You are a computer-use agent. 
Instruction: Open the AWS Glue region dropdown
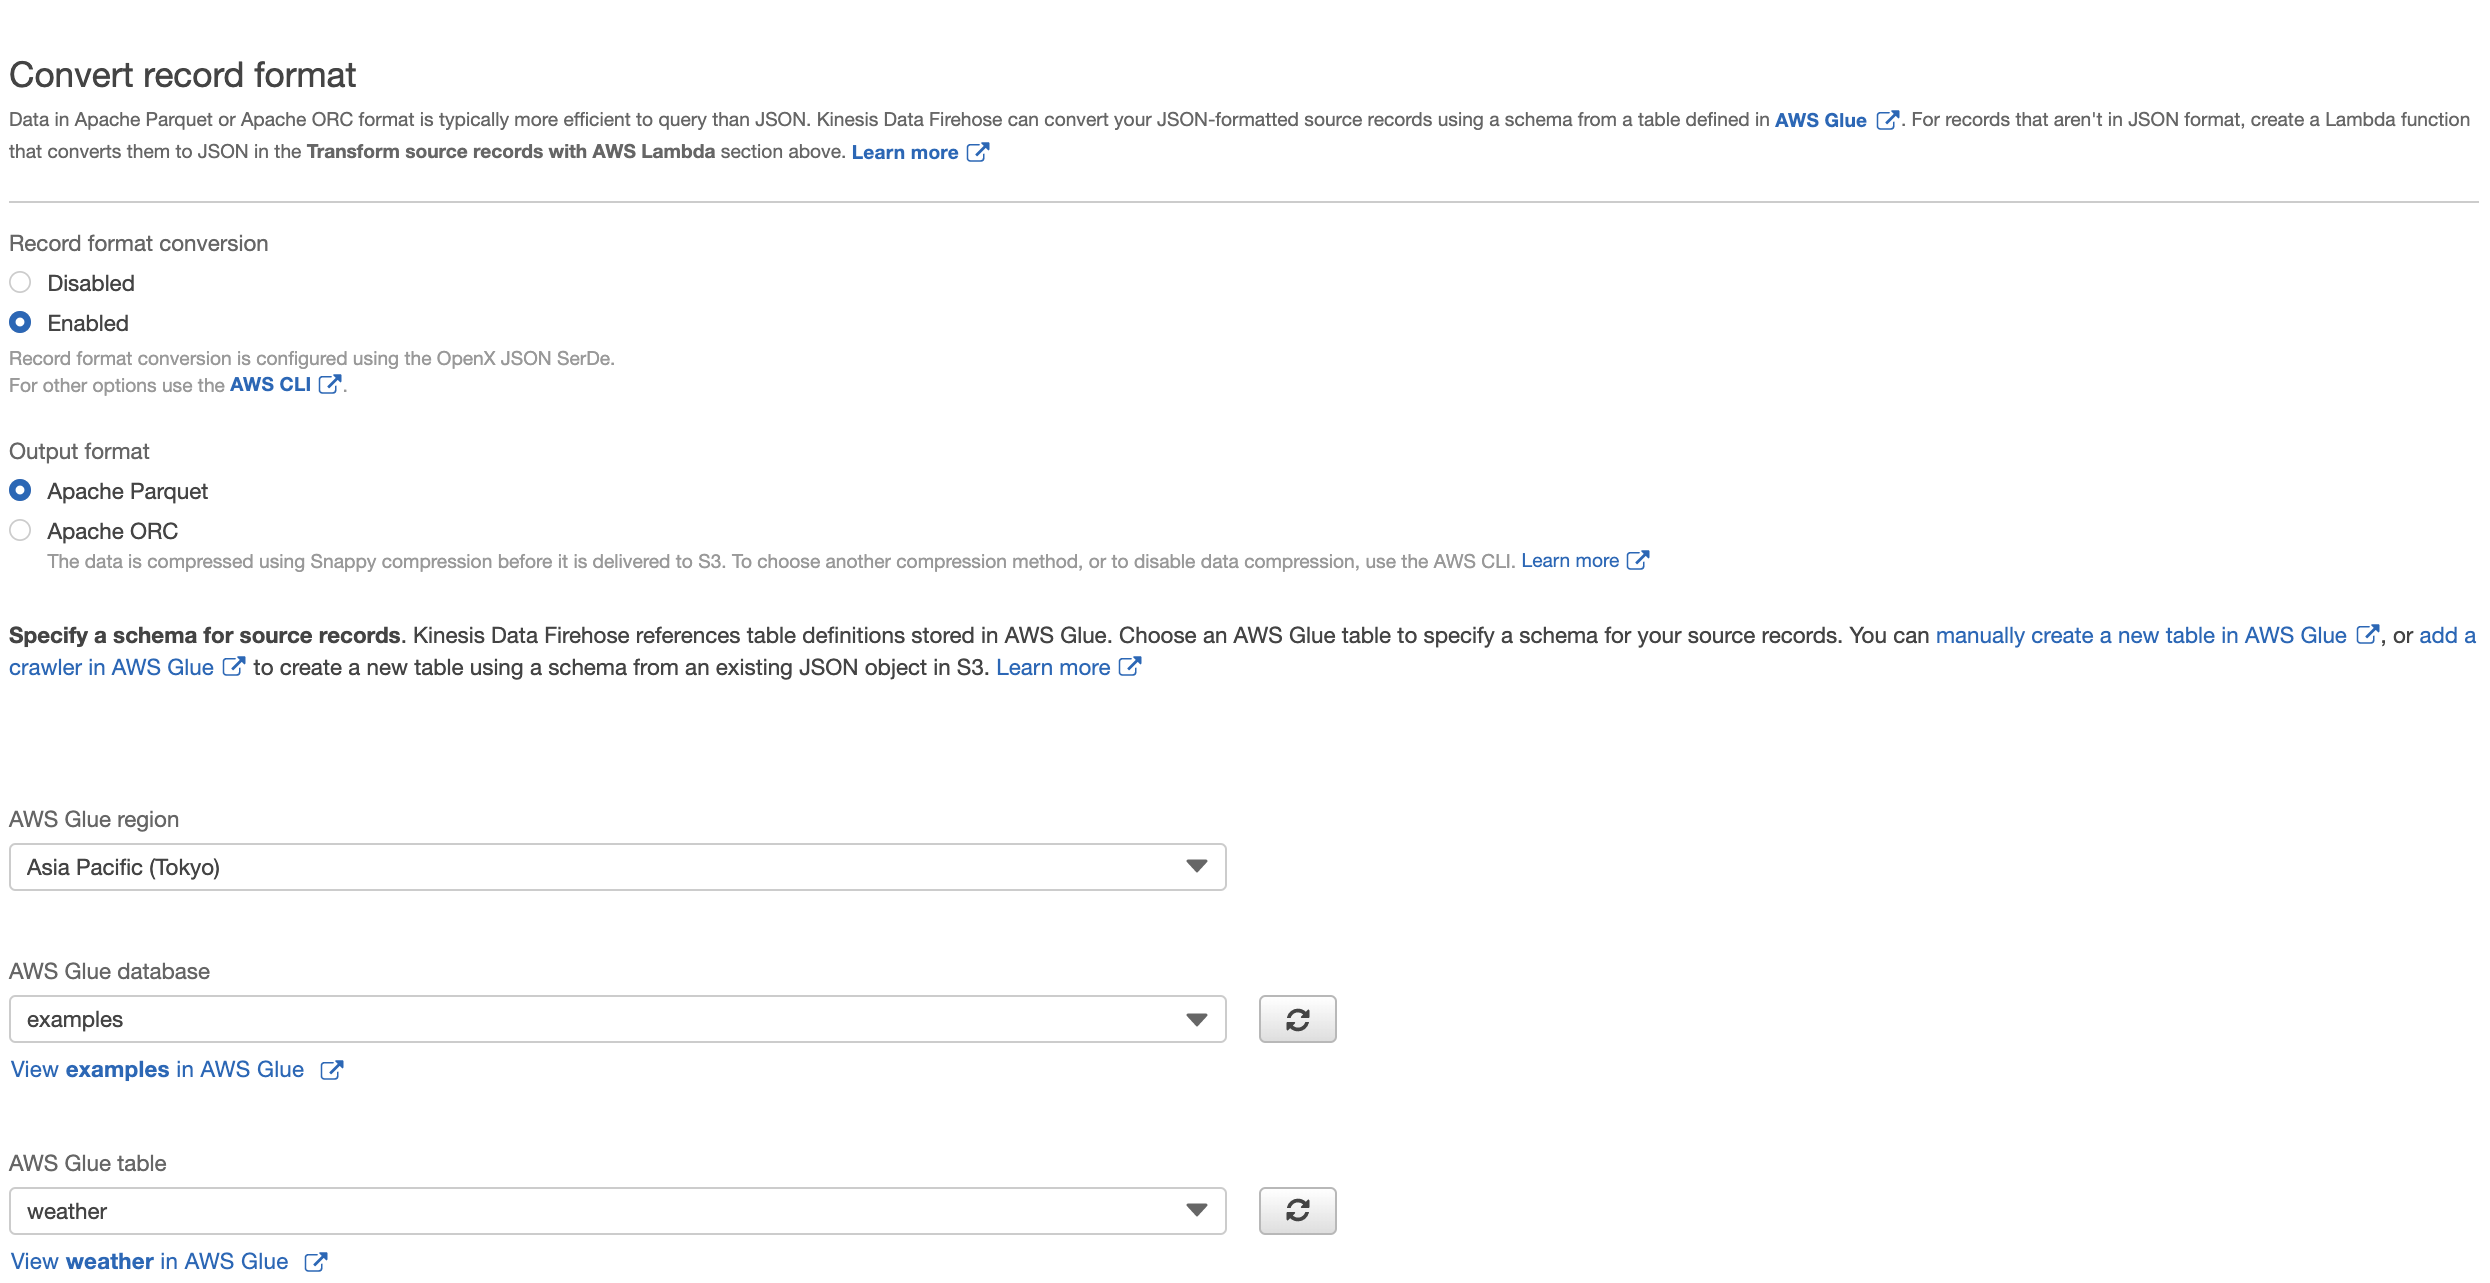[617, 867]
